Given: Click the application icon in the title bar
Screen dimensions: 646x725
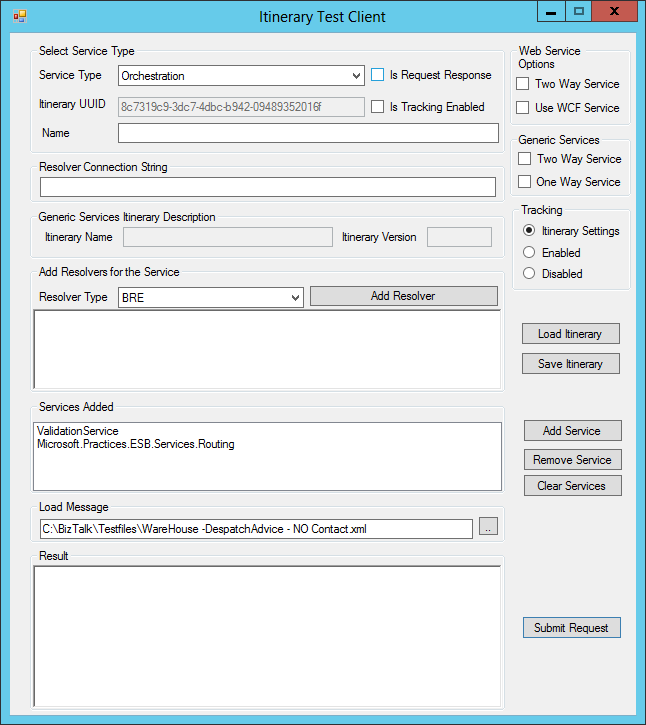Looking at the screenshot, I should (x=20, y=17).
